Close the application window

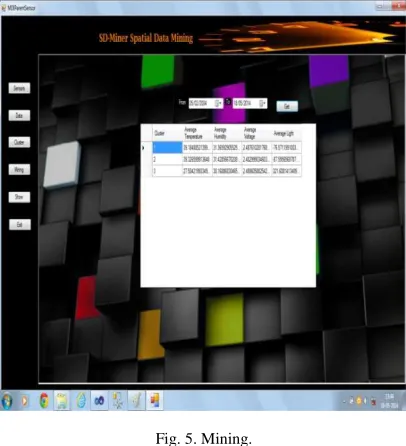(x=398, y=6)
